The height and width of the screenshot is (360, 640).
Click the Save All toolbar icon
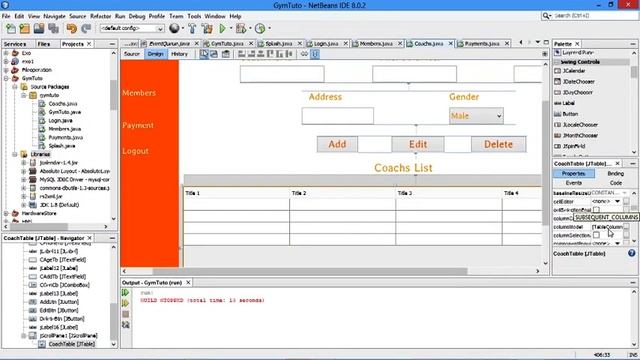pos(53,29)
